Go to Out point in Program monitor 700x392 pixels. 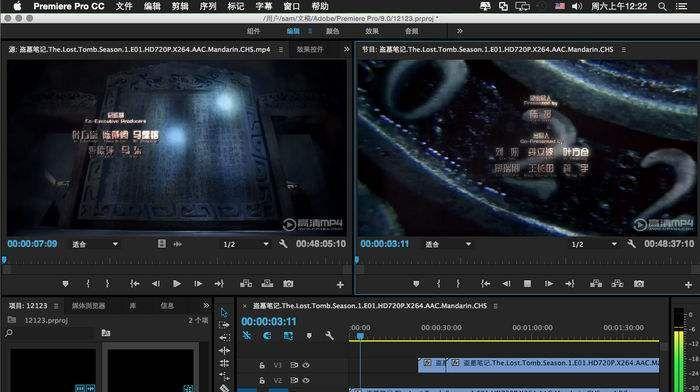(x=570, y=284)
